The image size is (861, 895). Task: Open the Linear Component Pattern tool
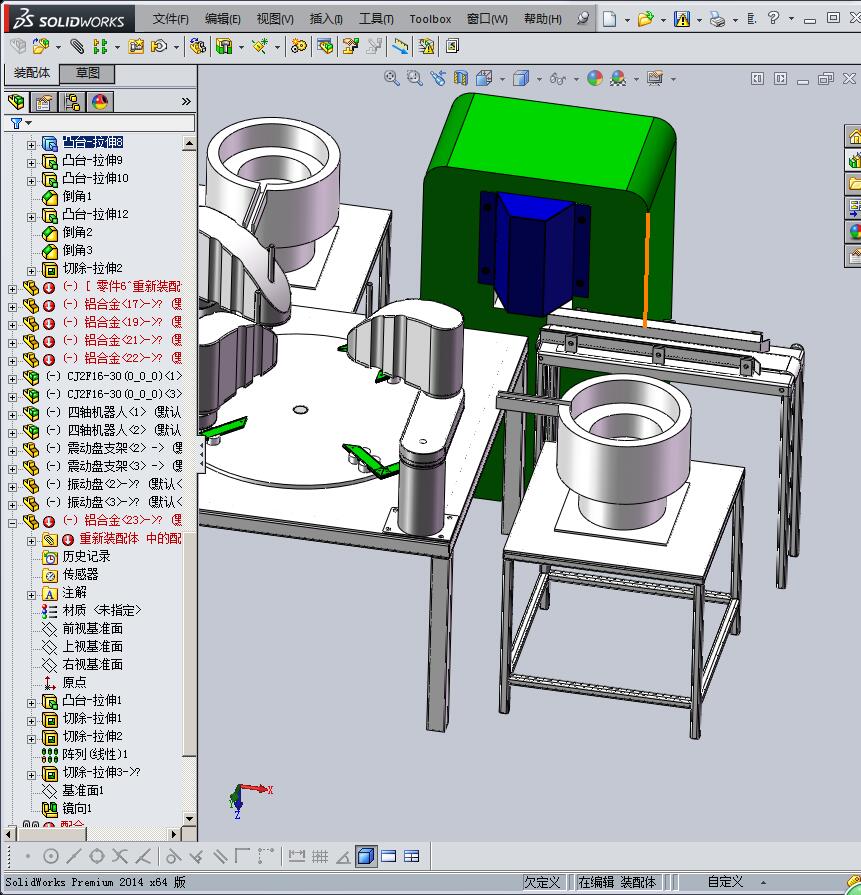(100, 46)
